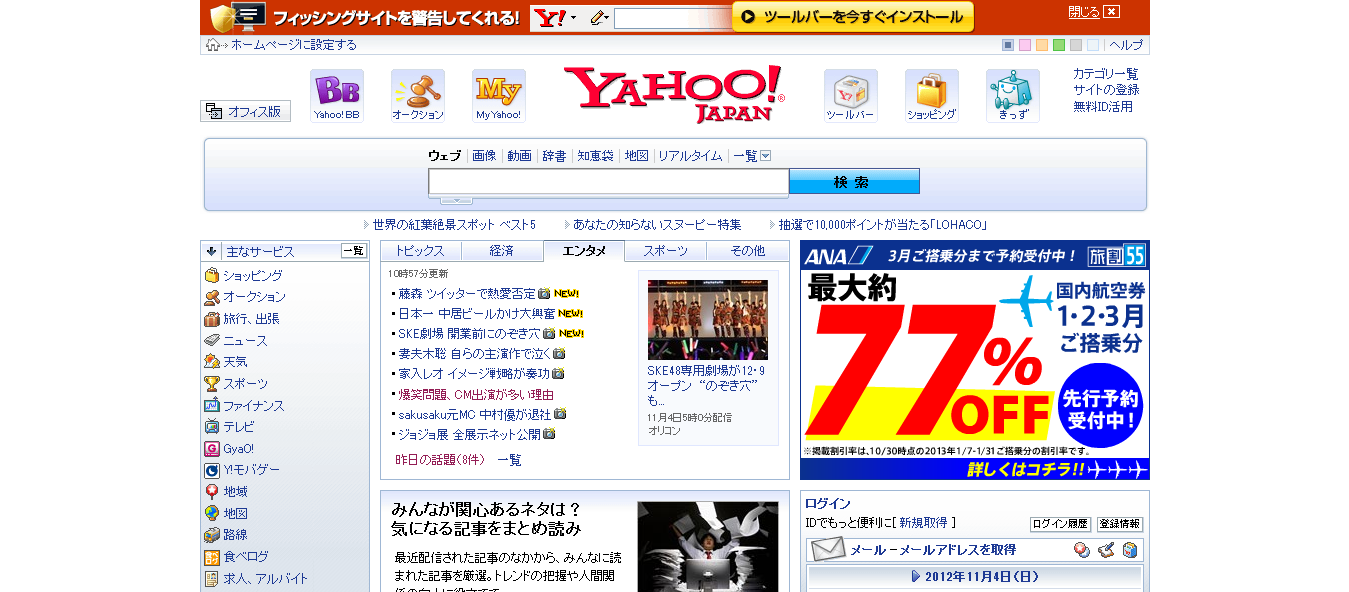The width and height of the screenshot is (1349, 592).
Task: Select the dark blue theme swatch
Action: (1008, 45)
